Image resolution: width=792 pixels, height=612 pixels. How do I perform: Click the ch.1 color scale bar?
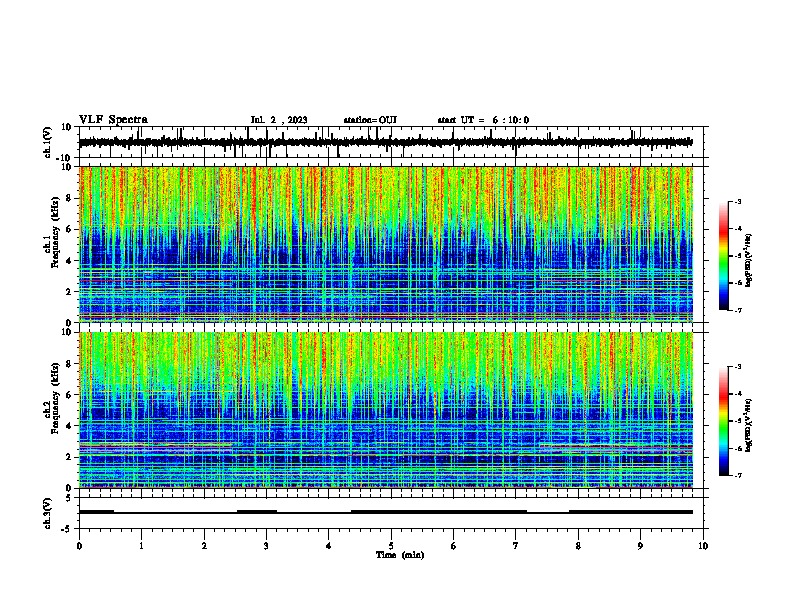click(x=724, y=256)
